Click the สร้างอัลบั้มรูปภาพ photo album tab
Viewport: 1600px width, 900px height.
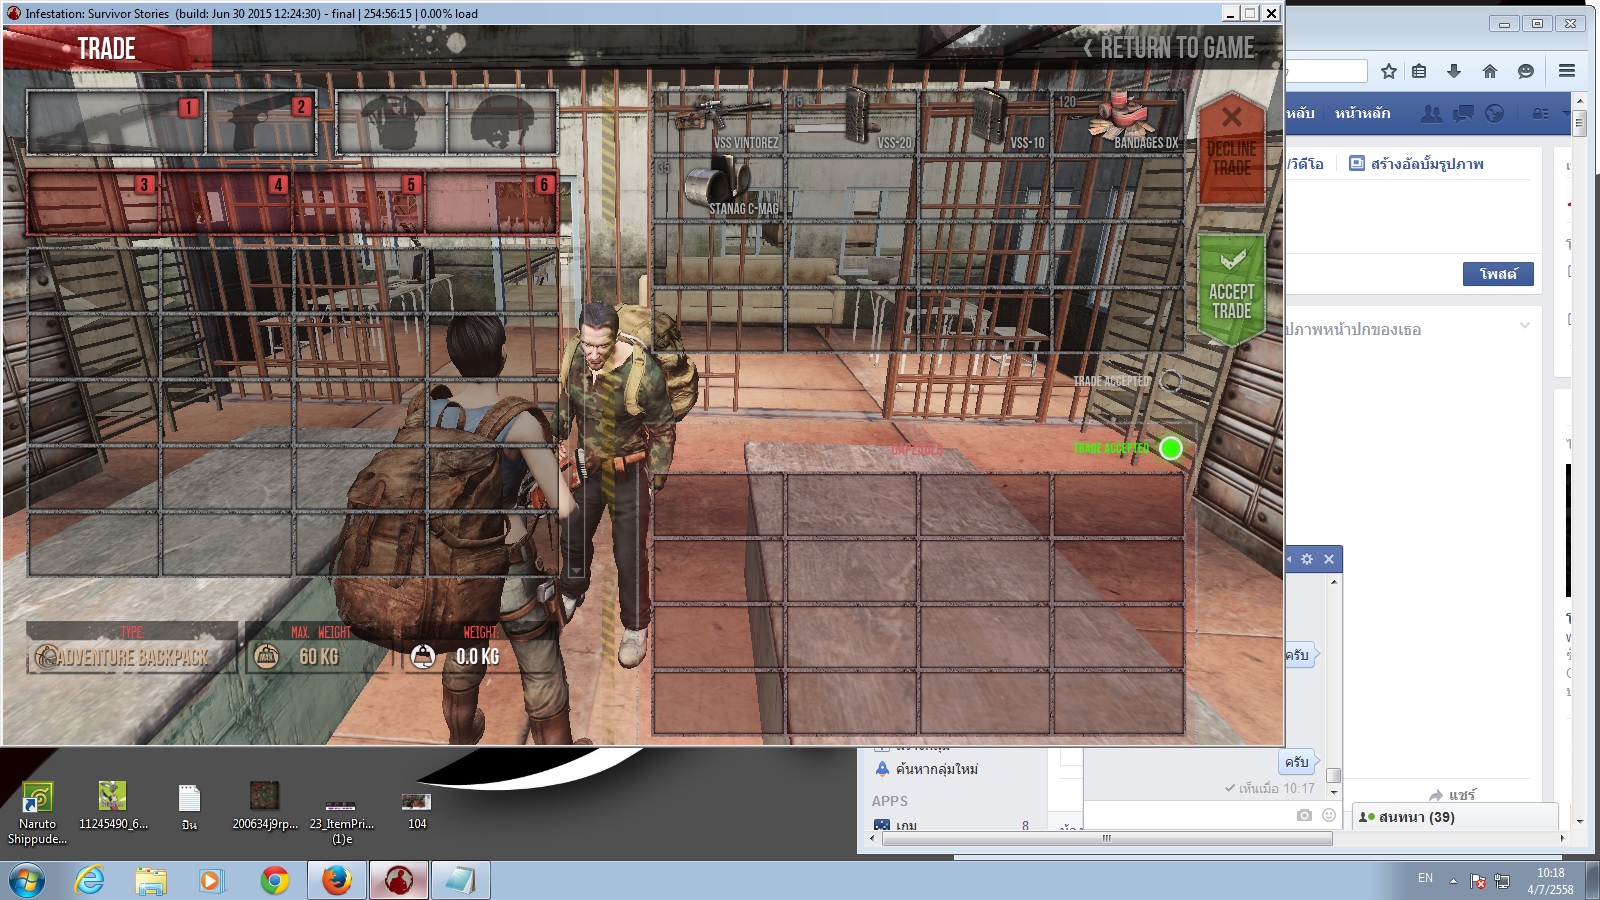point(1416,163)
